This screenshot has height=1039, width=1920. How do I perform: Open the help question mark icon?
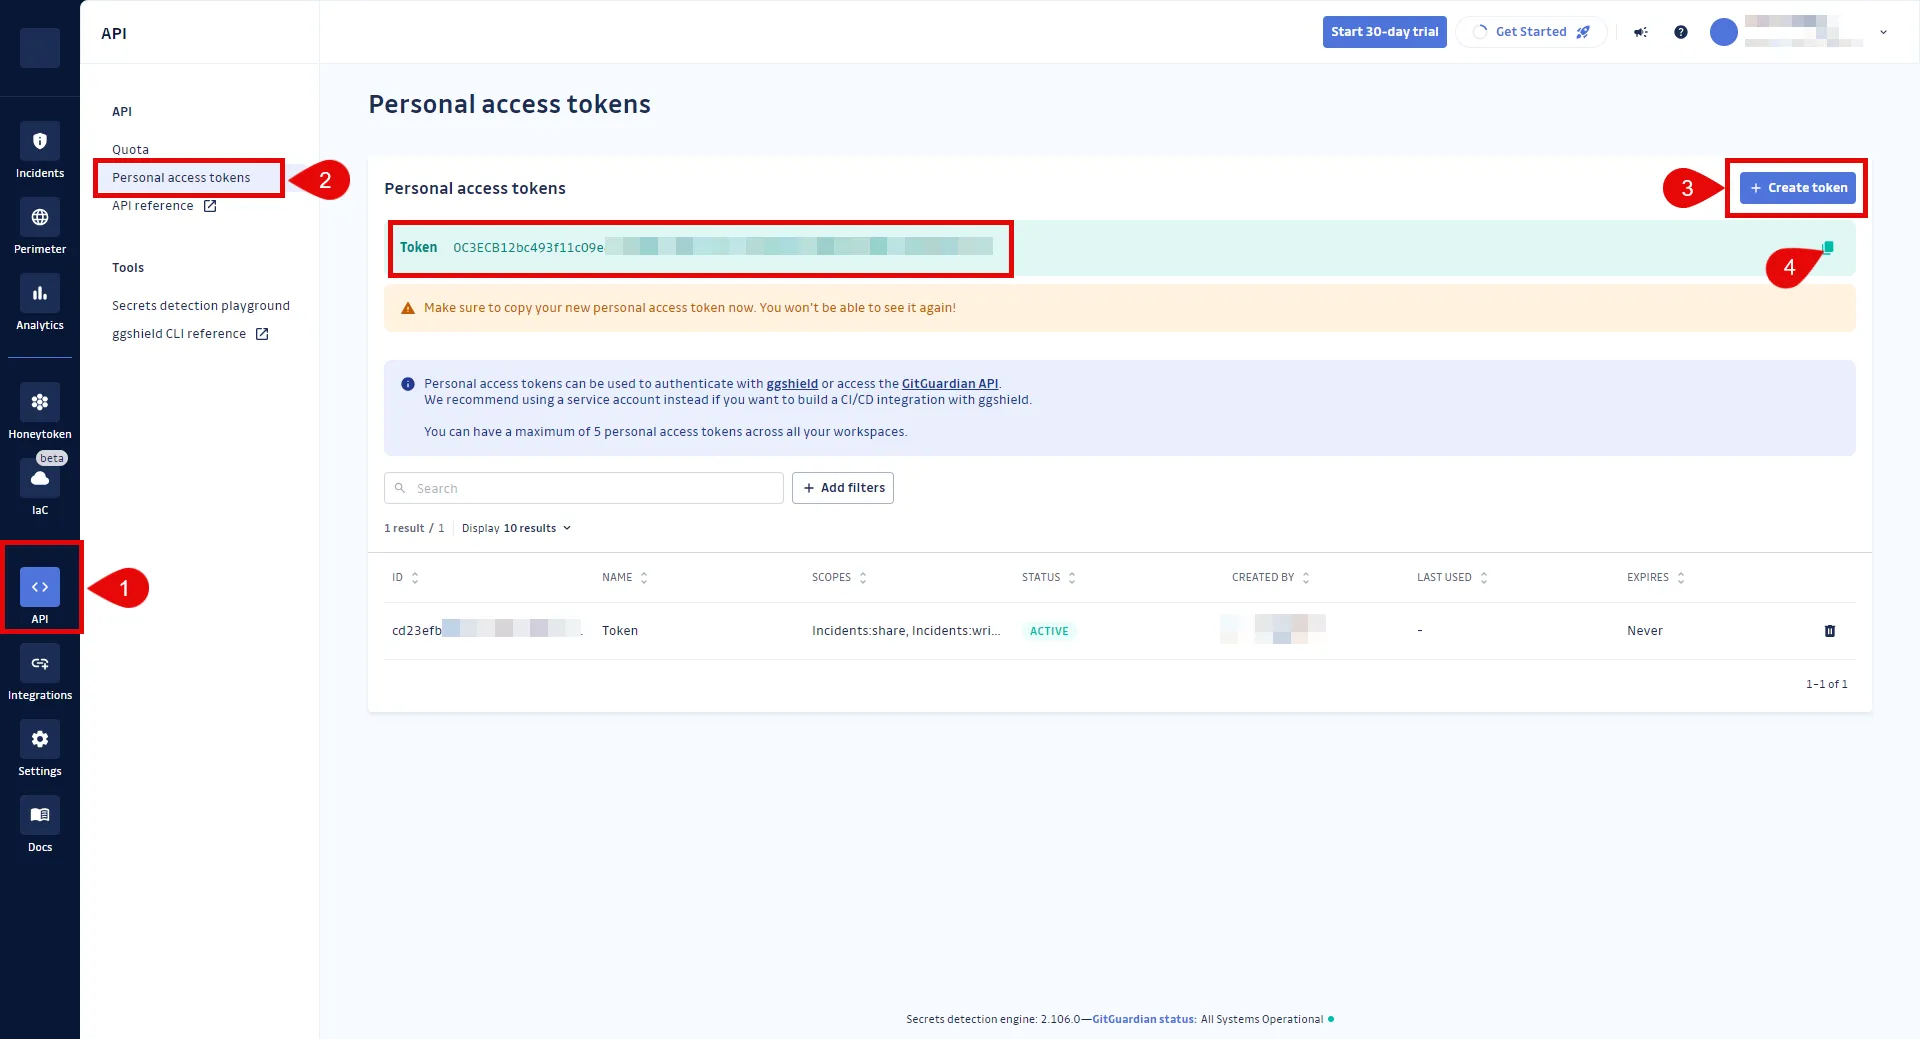click(x=1680, y=32)
